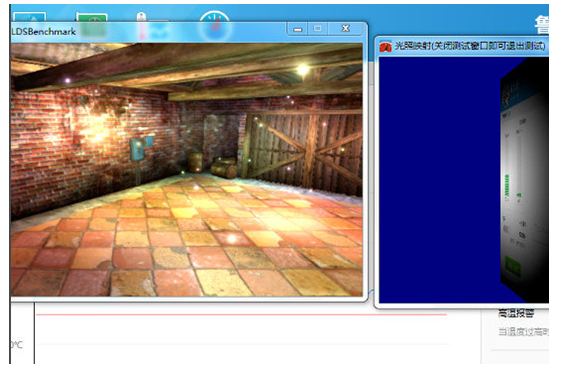
Task: Click the red icon of 光照映射 window
Action: 385,47
